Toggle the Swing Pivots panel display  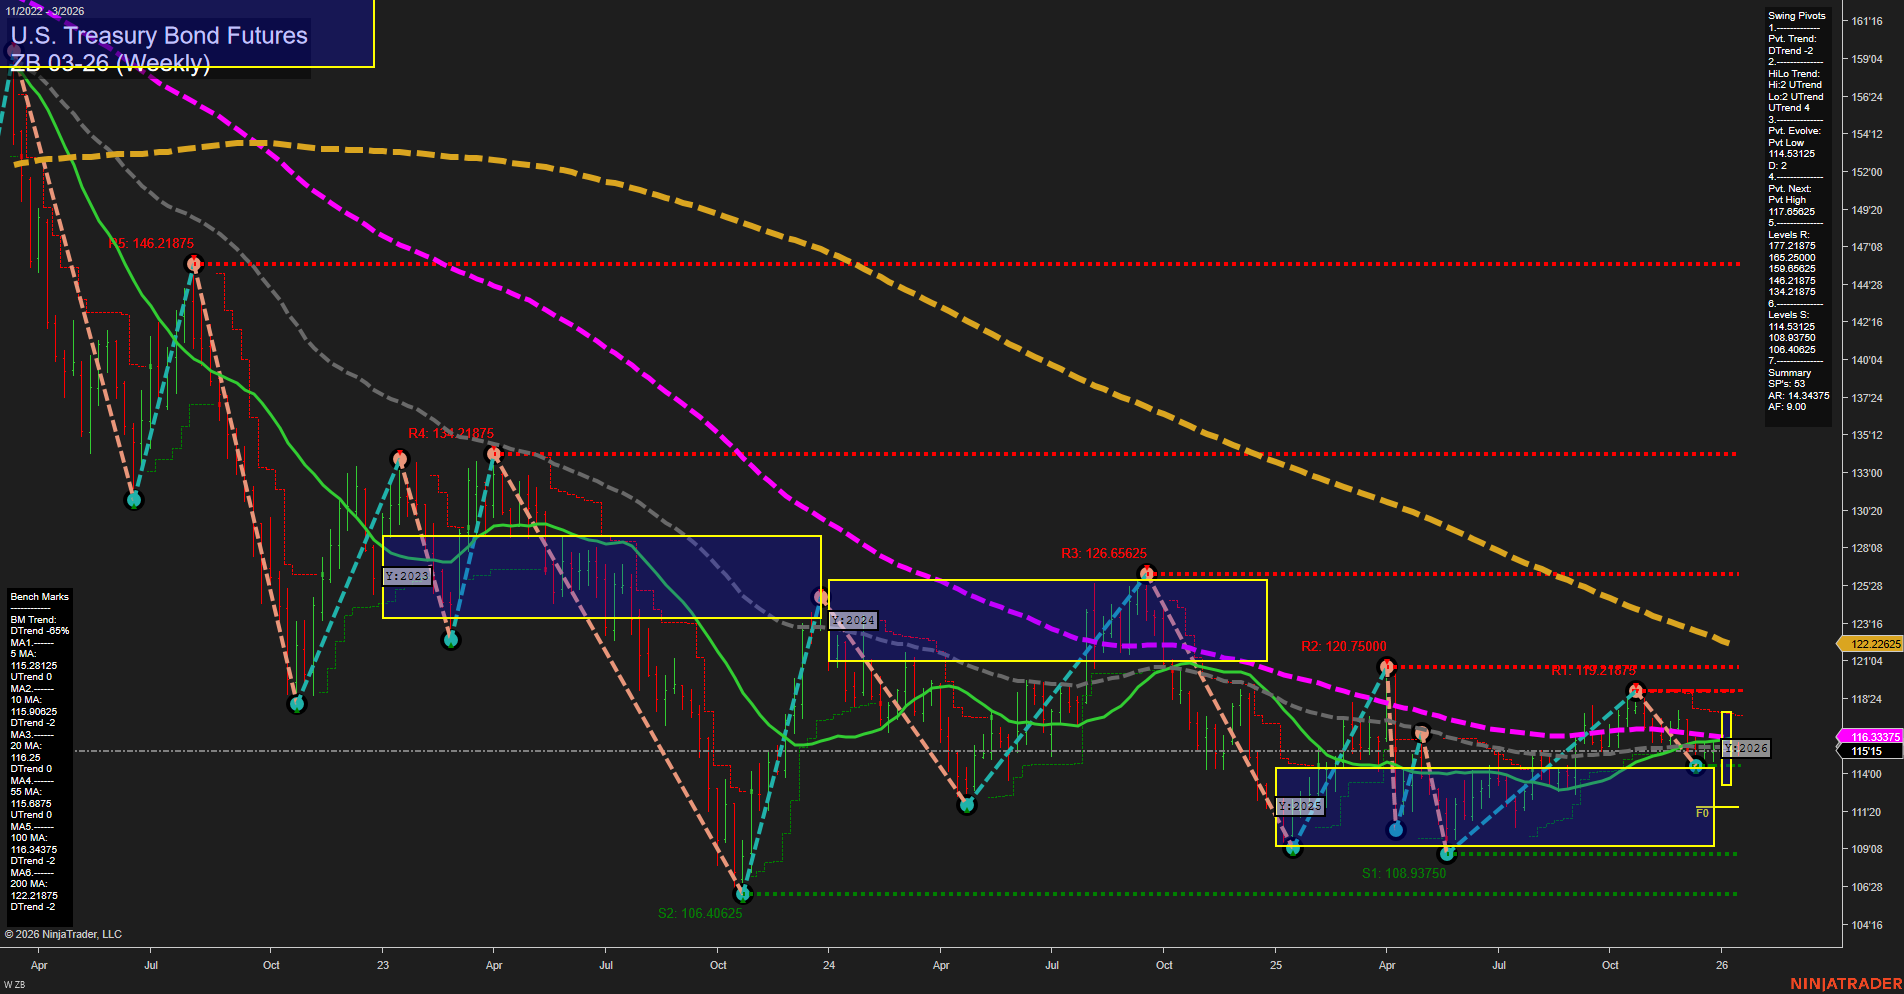[1798, 15]
